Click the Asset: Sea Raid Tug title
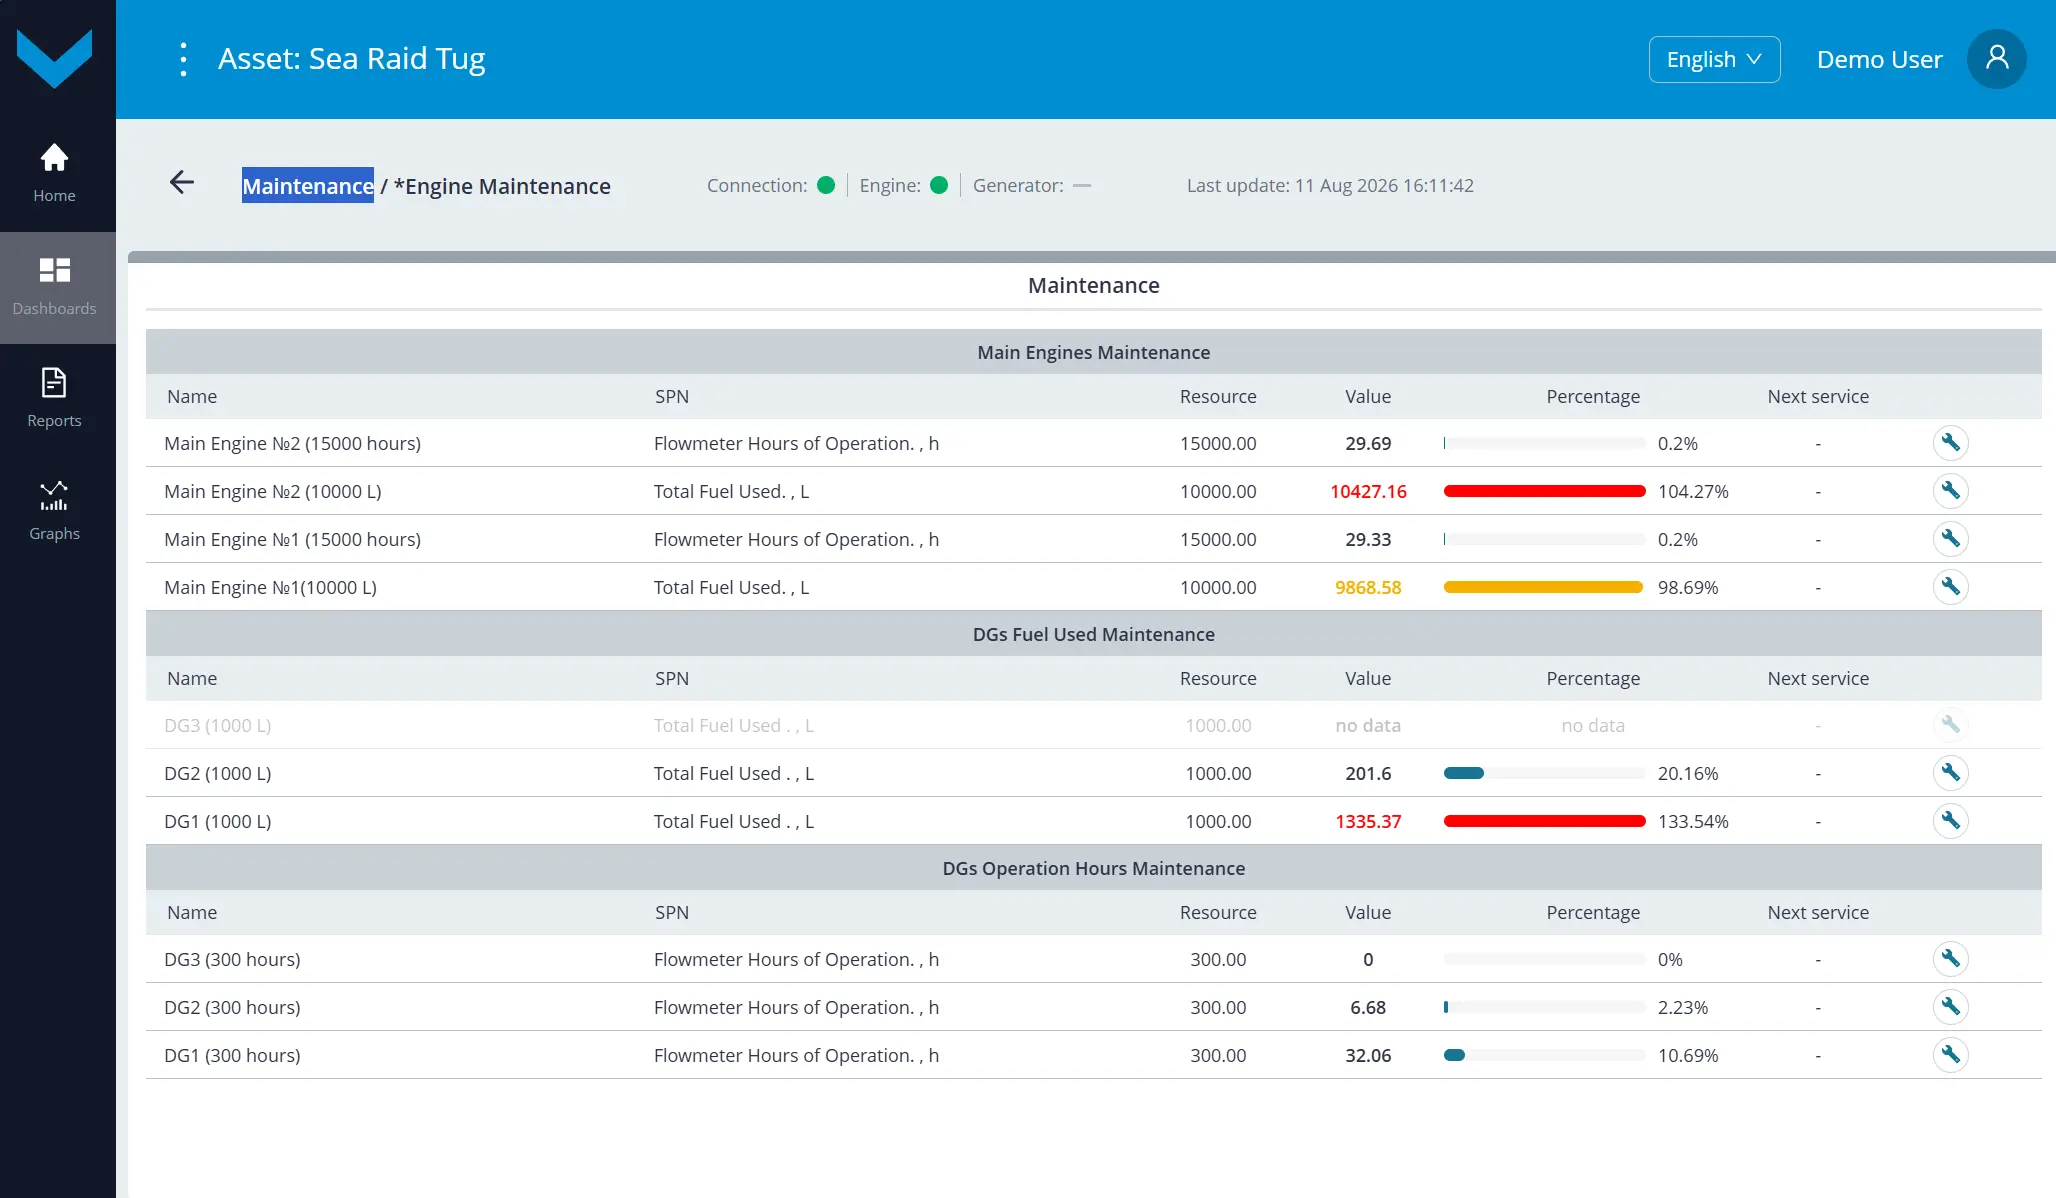 [351, 59]
